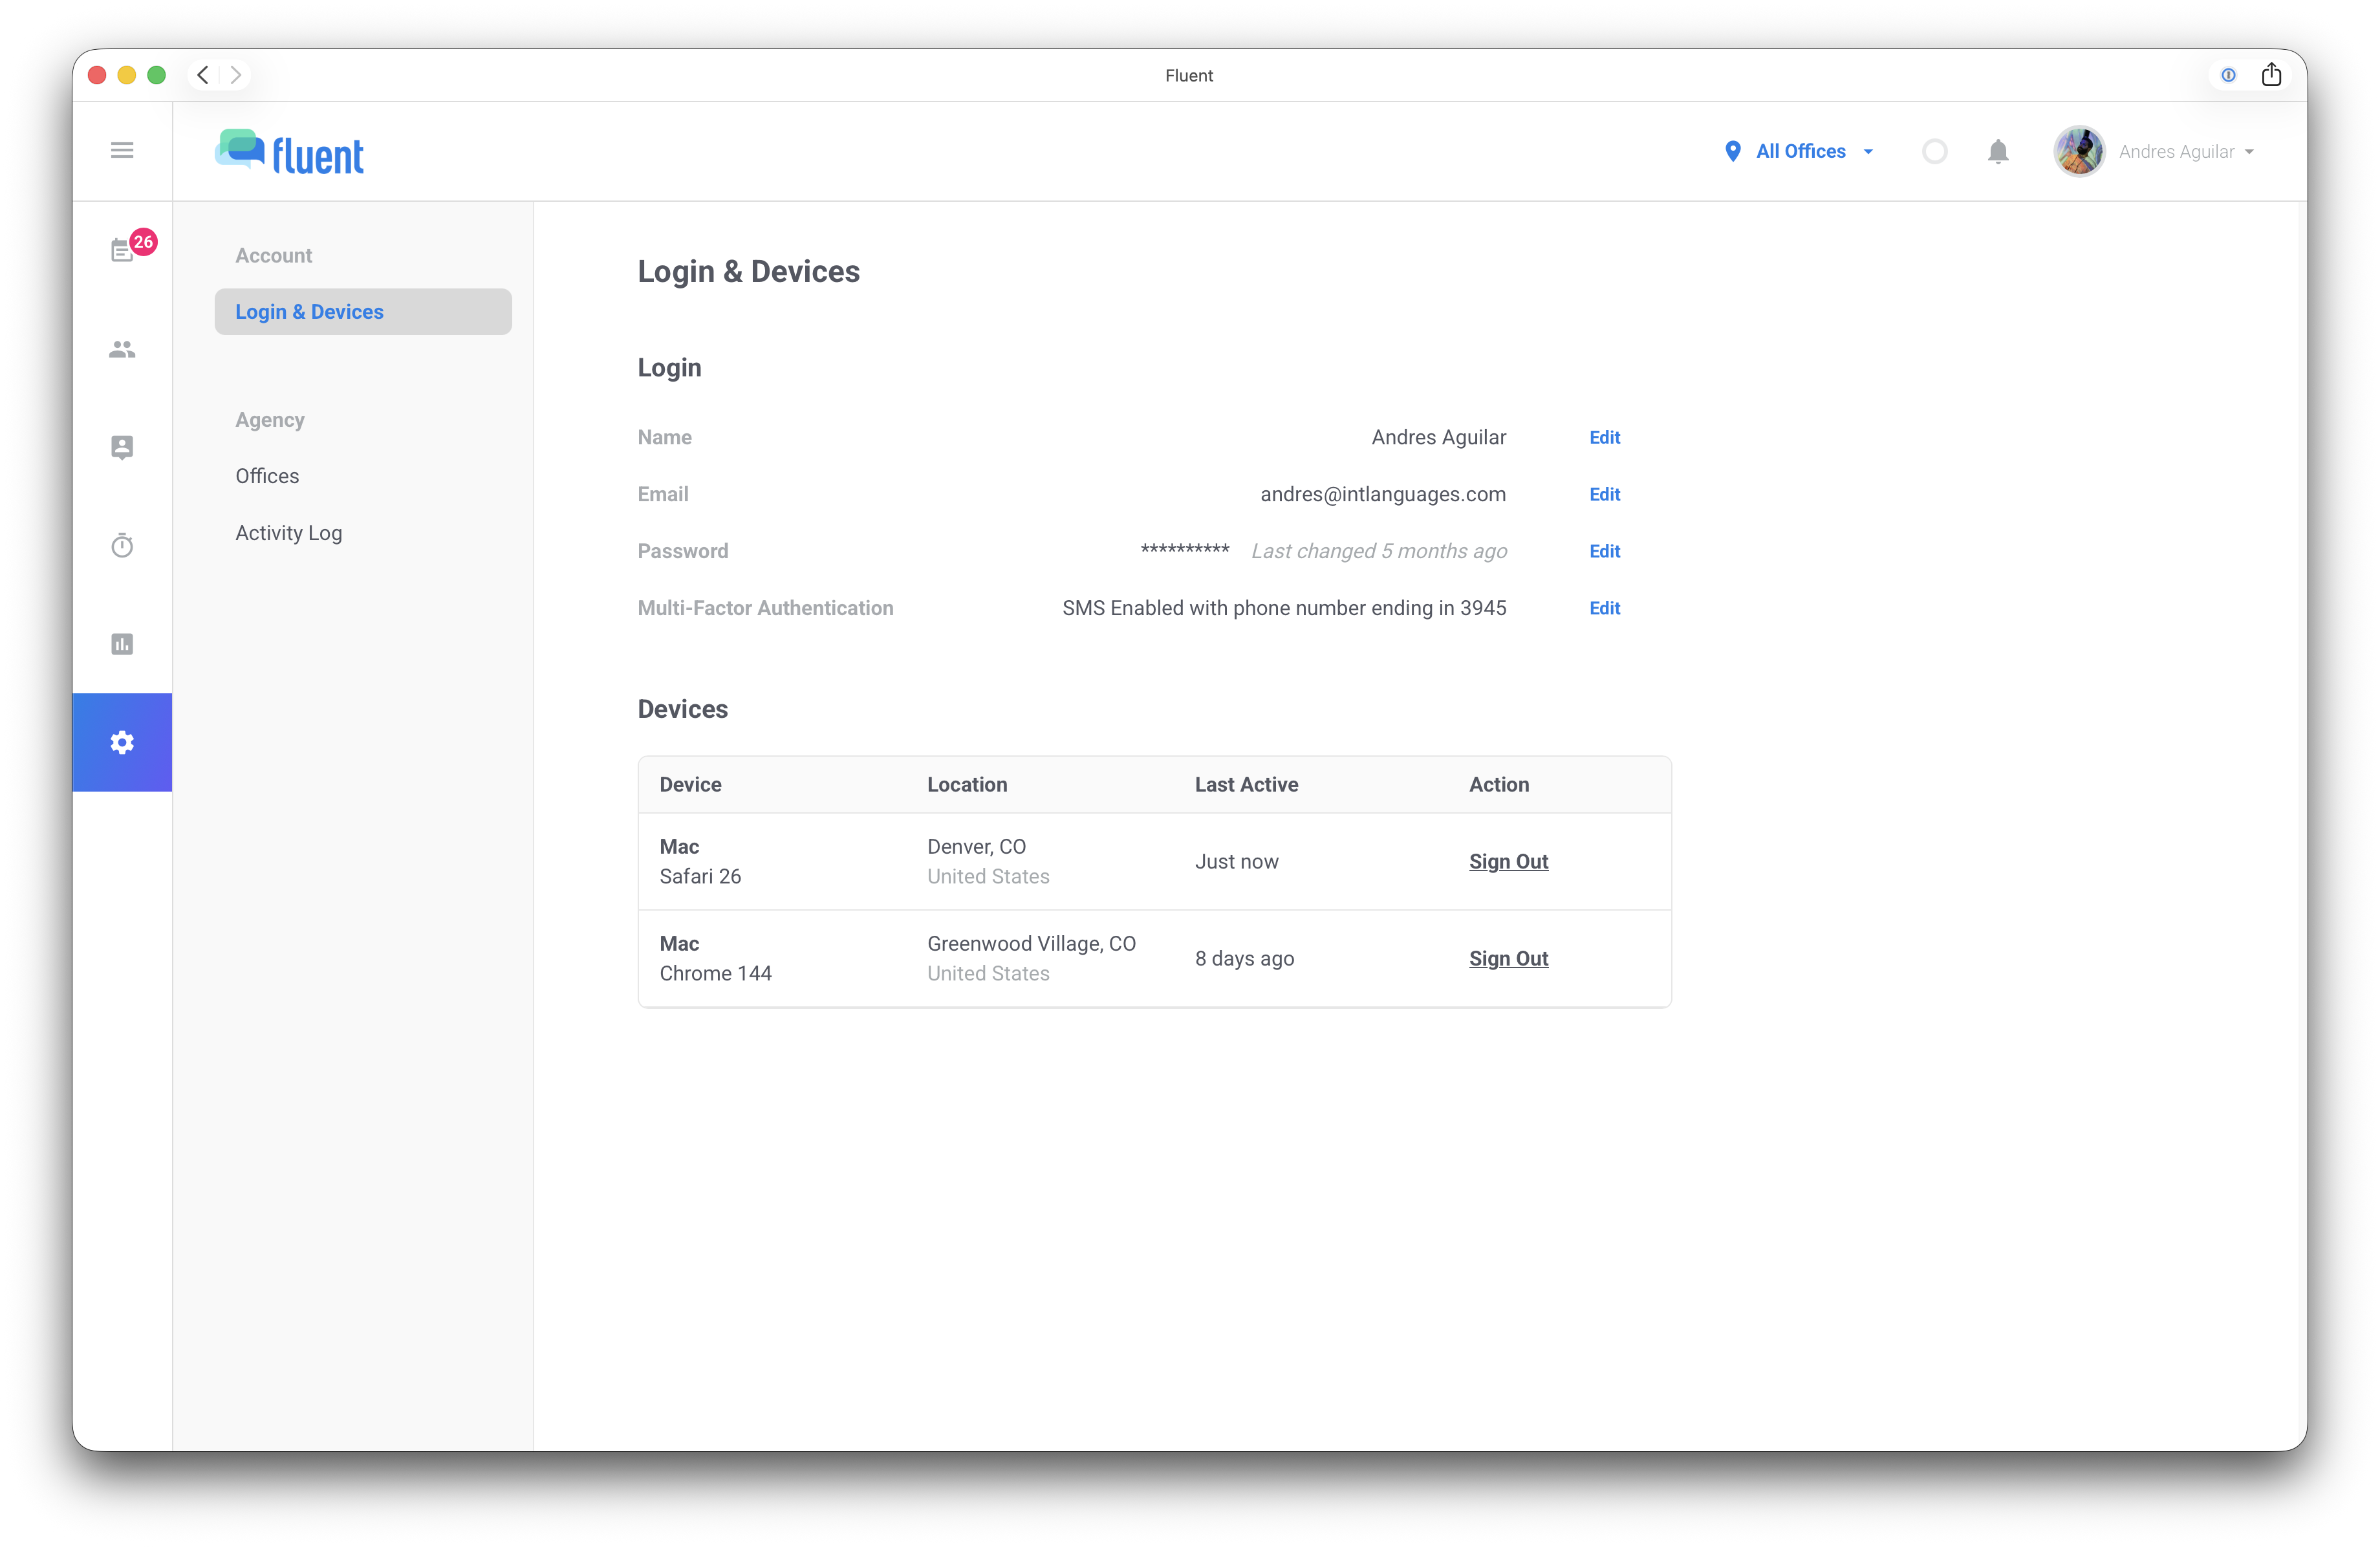Open the Share menu in the titlebar
The height and width of the screenshot is (1547, 2380).
pyautogui.click(x=2272, y=74)
